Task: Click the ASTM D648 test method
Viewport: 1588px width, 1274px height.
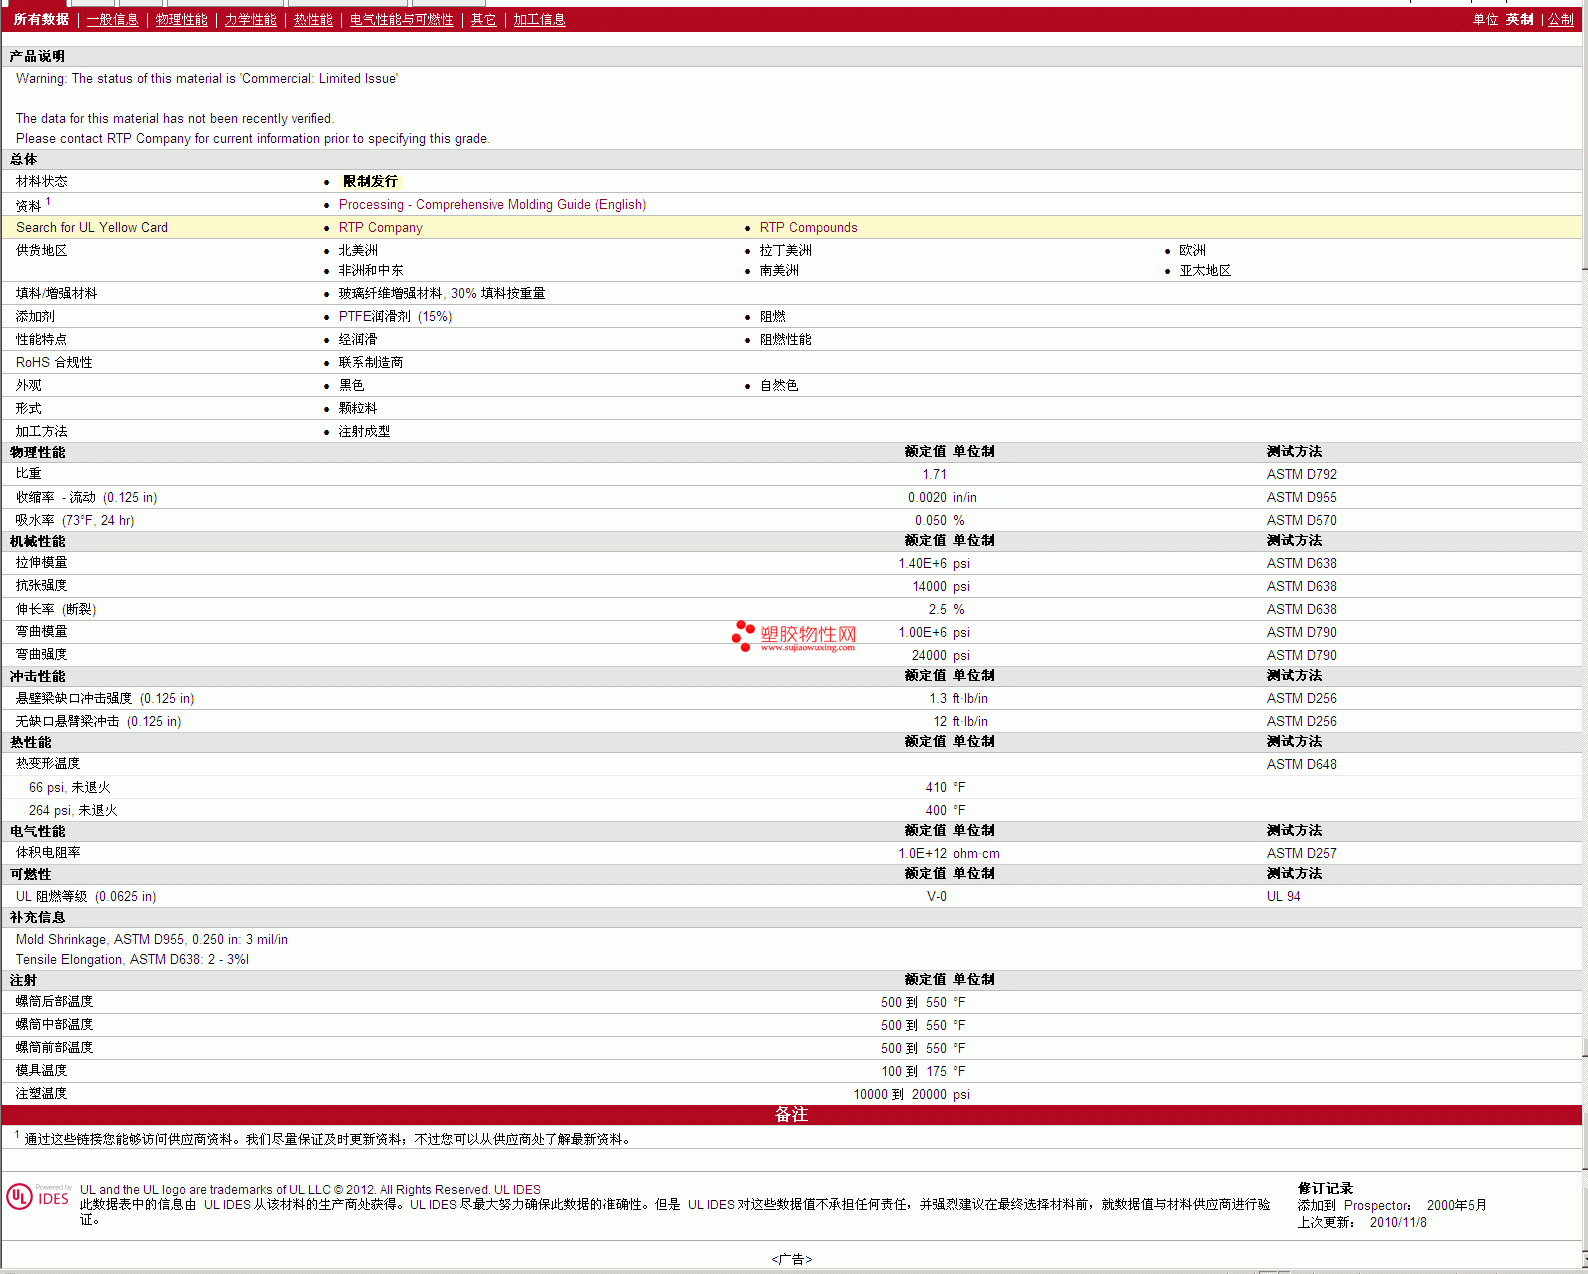Action: (x=1301, y=765)
